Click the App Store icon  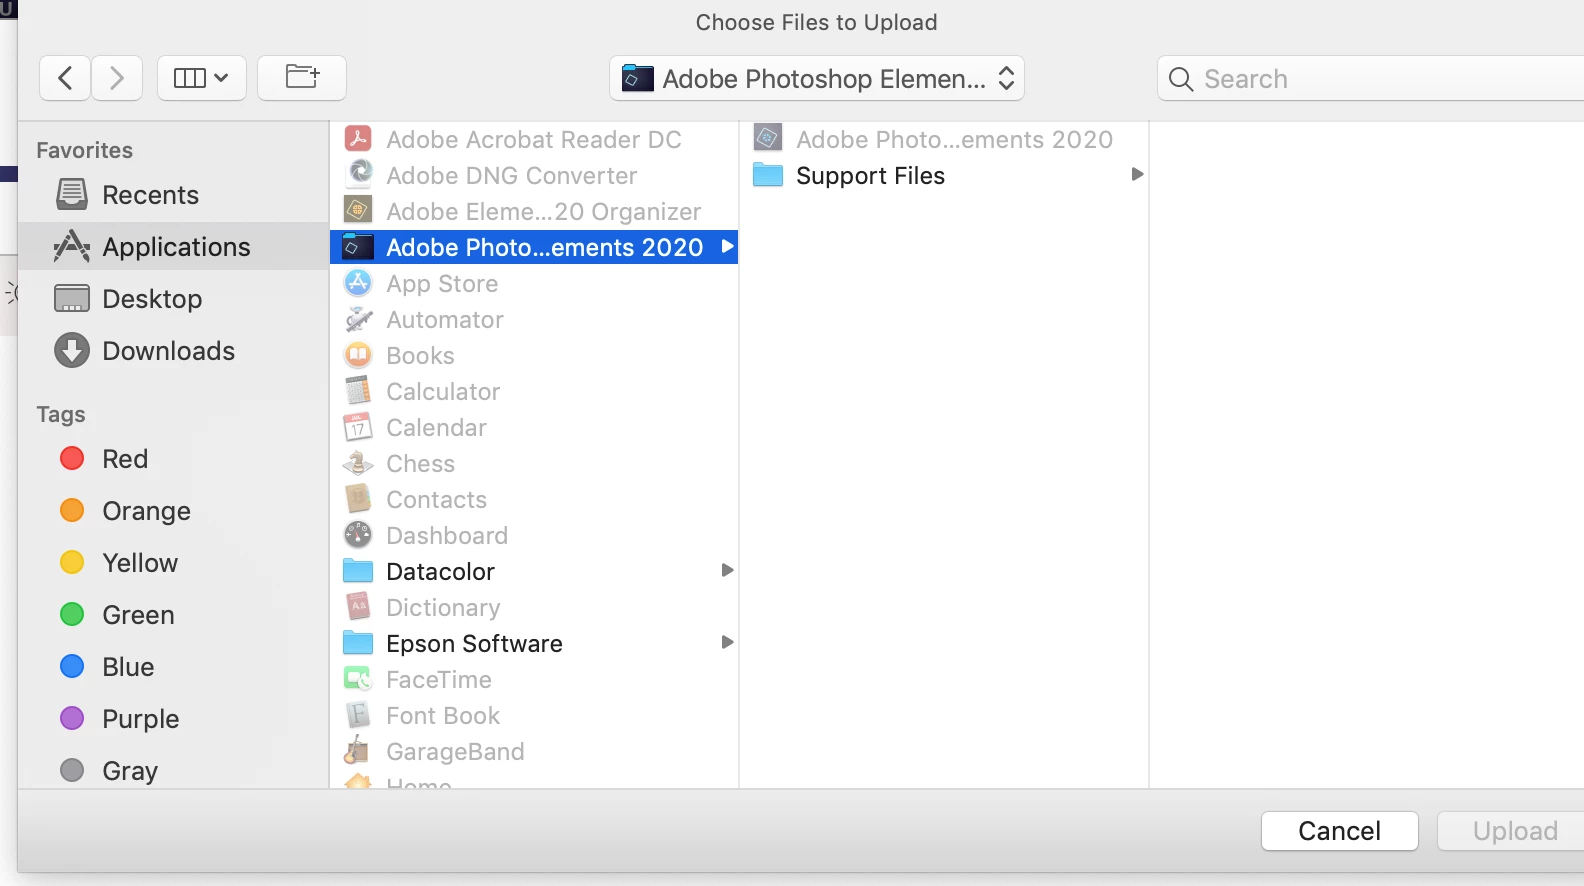coord(358,282)
